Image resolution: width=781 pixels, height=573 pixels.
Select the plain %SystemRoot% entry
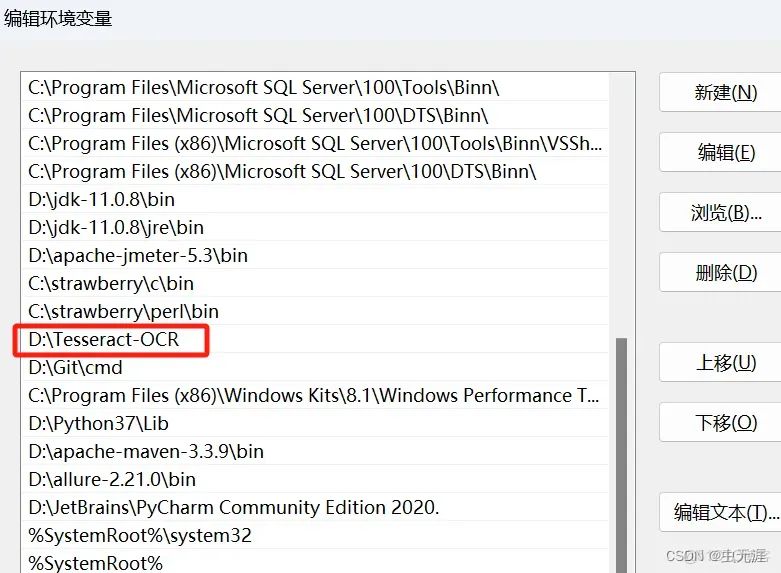[315, 562]
